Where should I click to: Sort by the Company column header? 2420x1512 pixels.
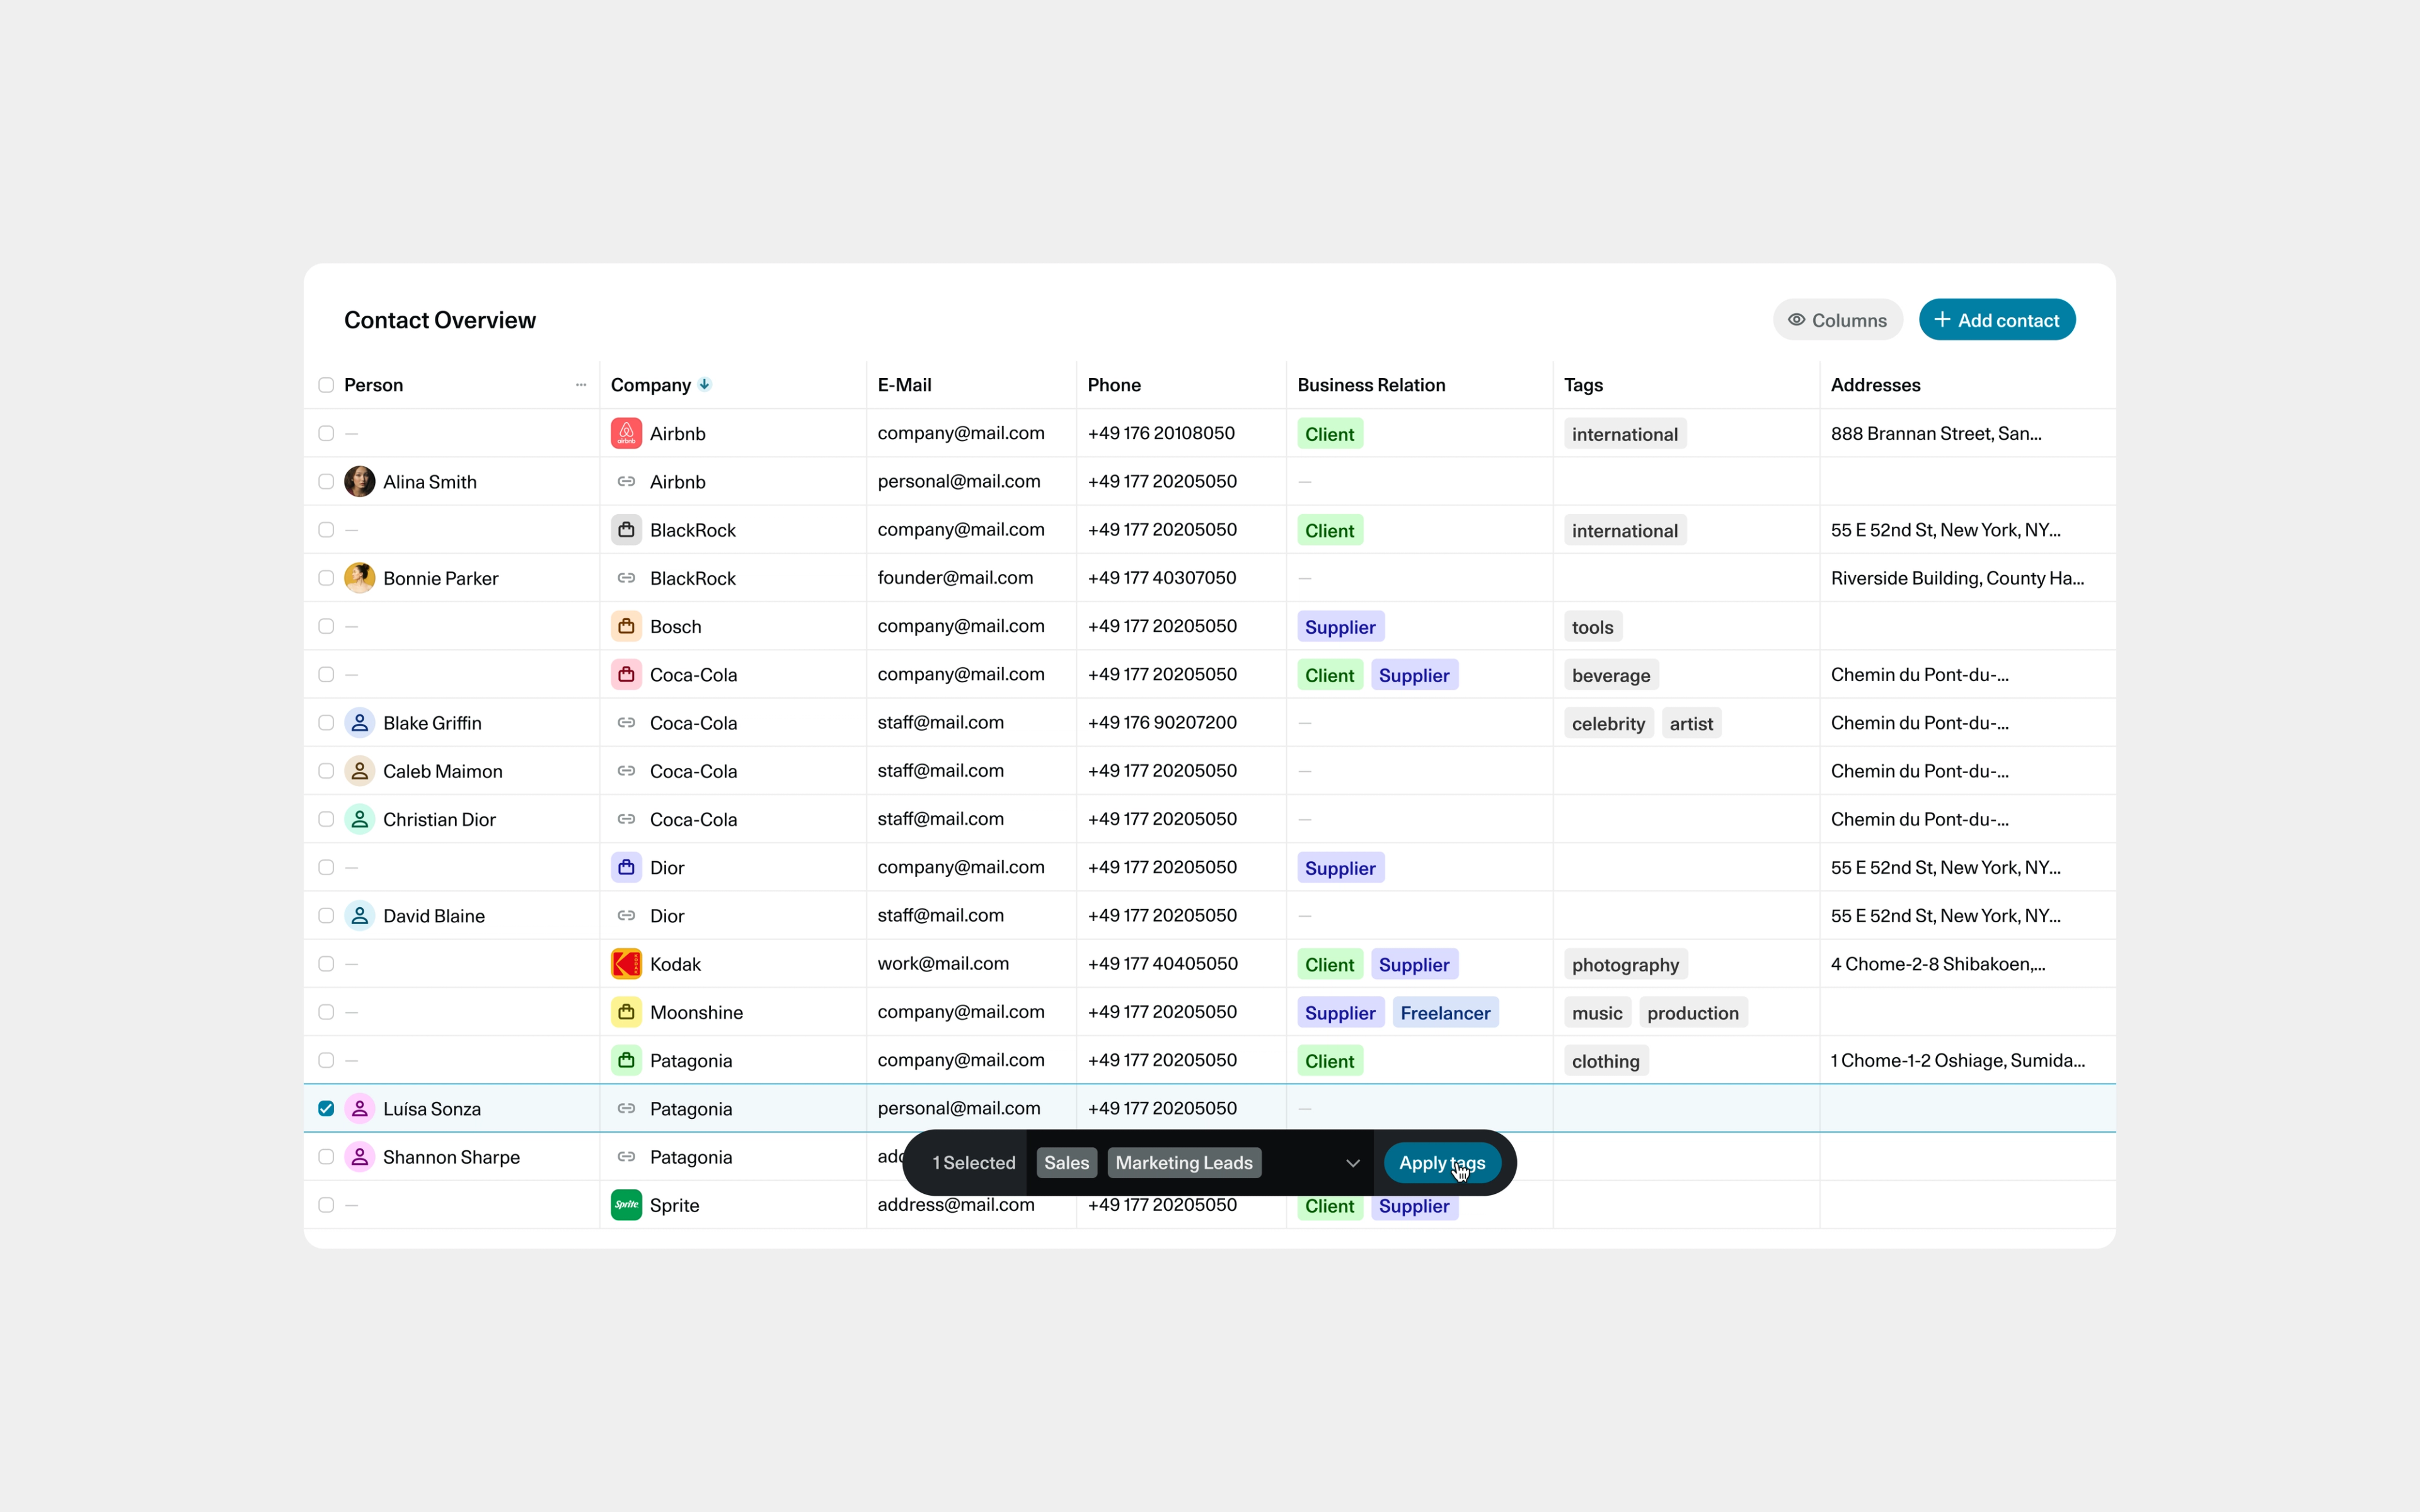point(650,385)
